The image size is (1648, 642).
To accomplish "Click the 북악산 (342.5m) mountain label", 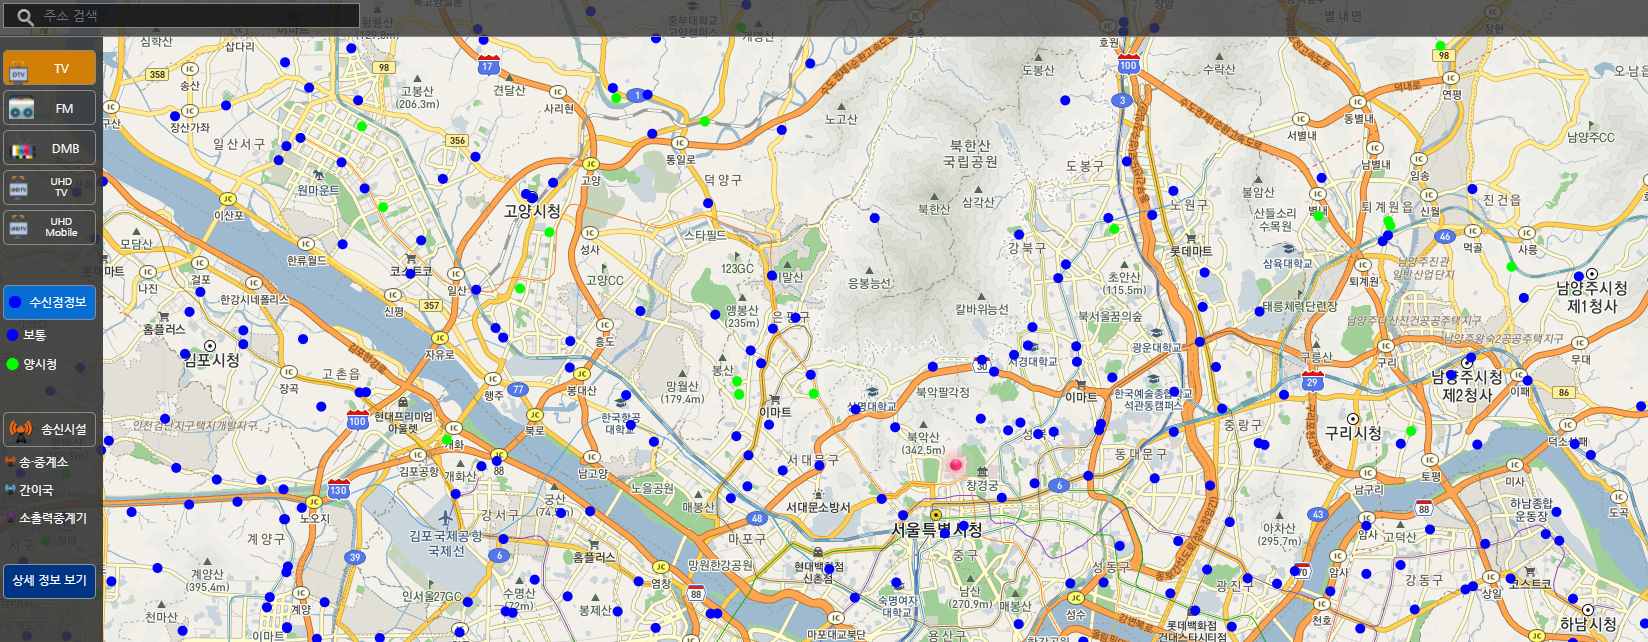I will pos(922,443).
